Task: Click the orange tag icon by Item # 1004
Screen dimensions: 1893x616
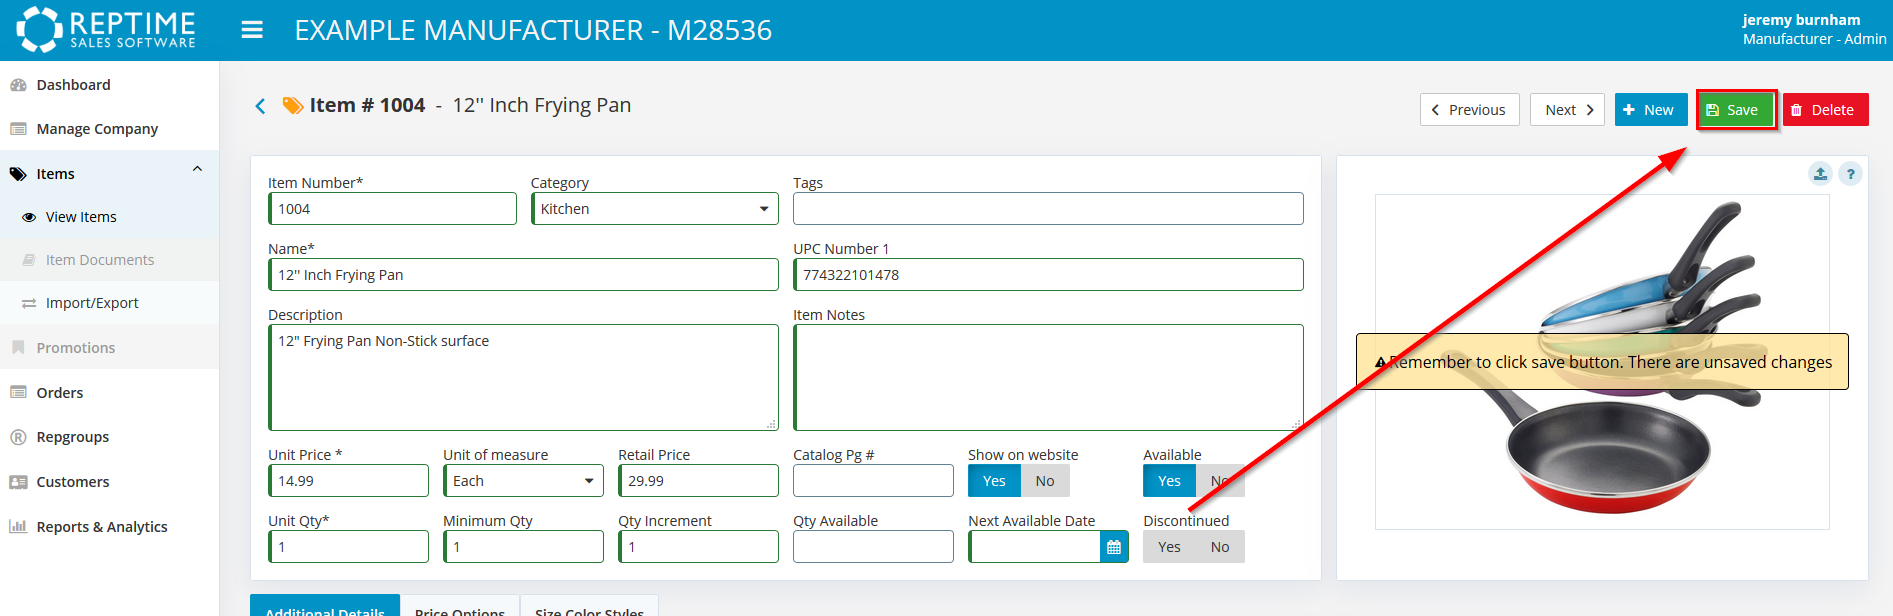Action: click(x=293, y=105)
